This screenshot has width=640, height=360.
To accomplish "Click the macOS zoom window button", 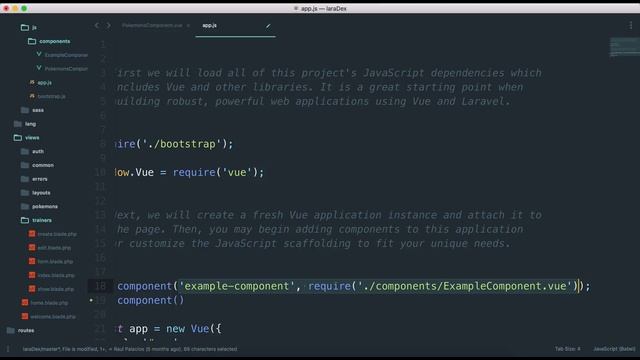I will (24, 8).
